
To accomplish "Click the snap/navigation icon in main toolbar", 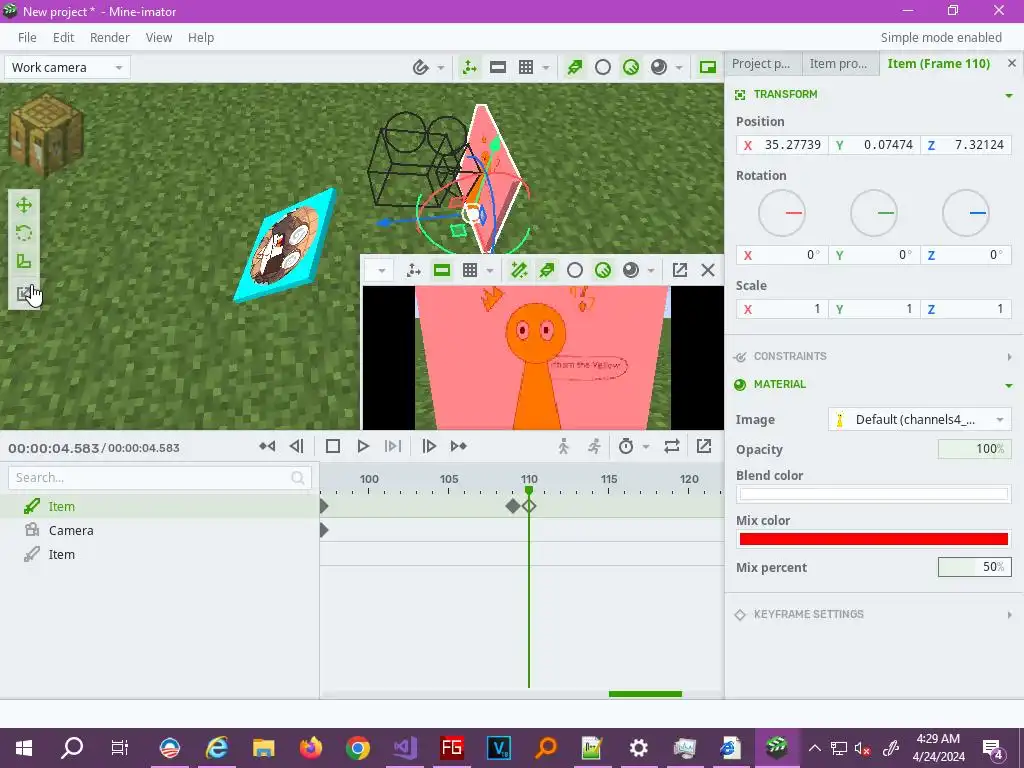I will tap(421, 67).
